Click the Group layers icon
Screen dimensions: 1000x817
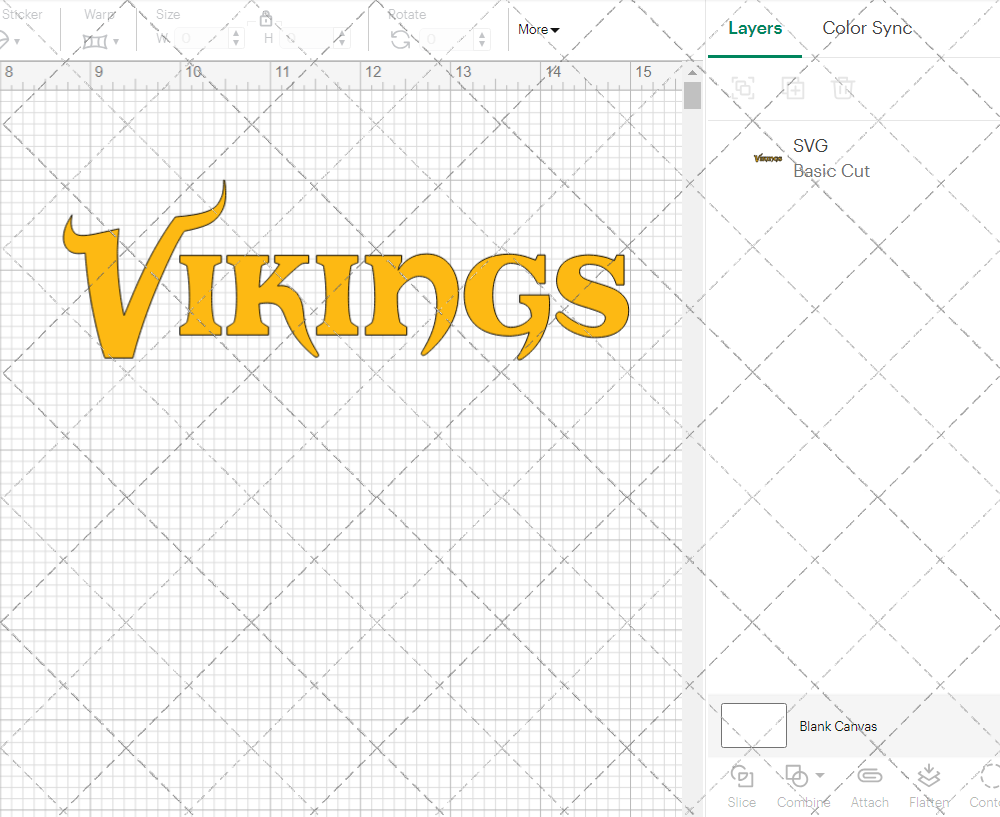[743, 88]
